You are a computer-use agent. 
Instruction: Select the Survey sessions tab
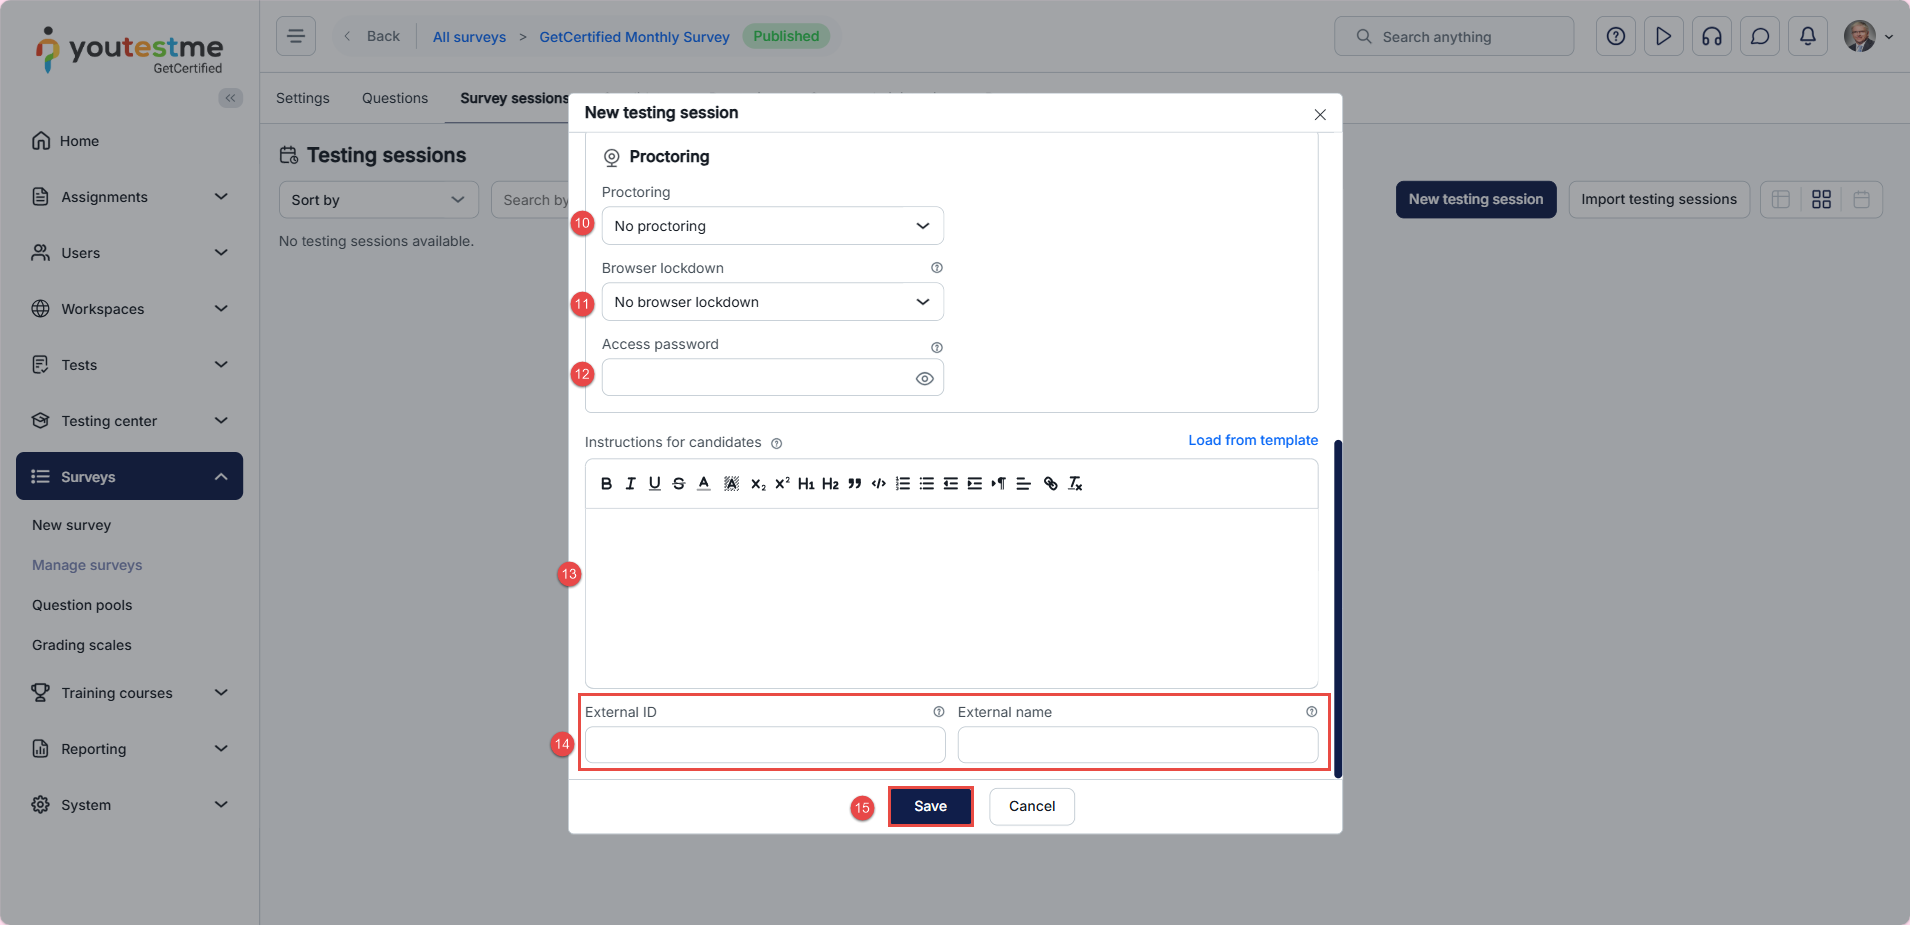click(x=514, y=98)
